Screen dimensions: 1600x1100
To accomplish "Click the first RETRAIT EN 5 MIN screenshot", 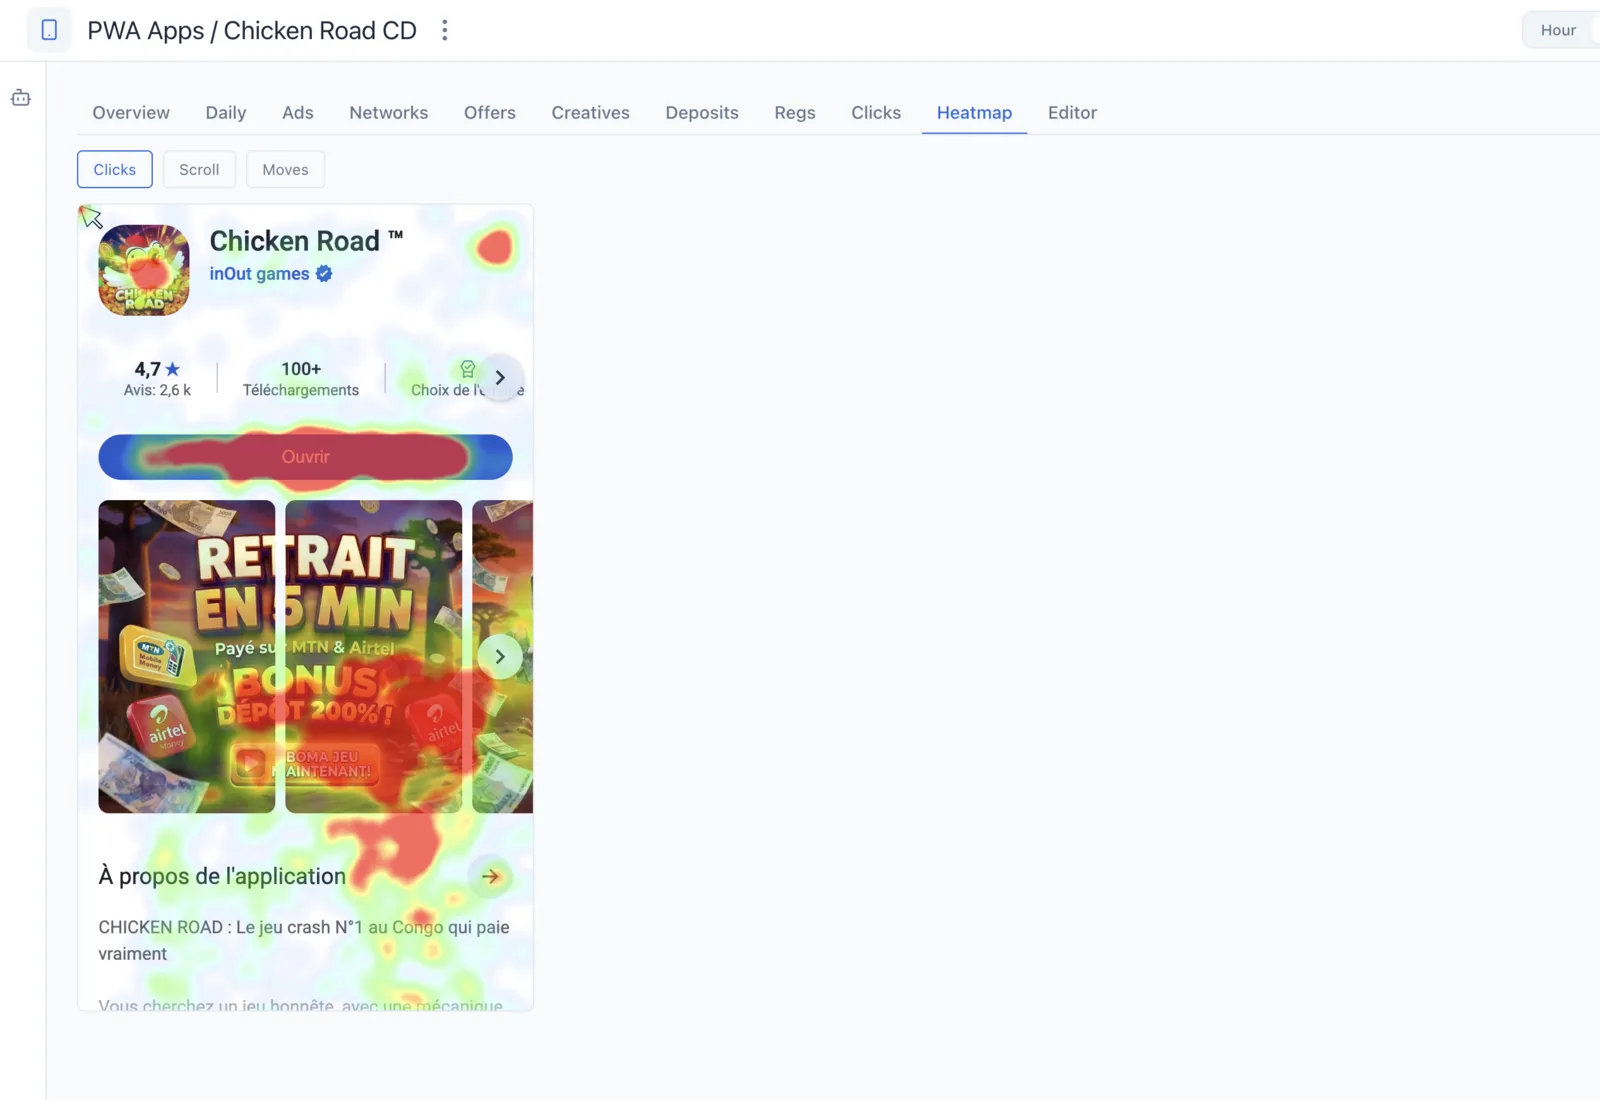I will click(187, 657).
